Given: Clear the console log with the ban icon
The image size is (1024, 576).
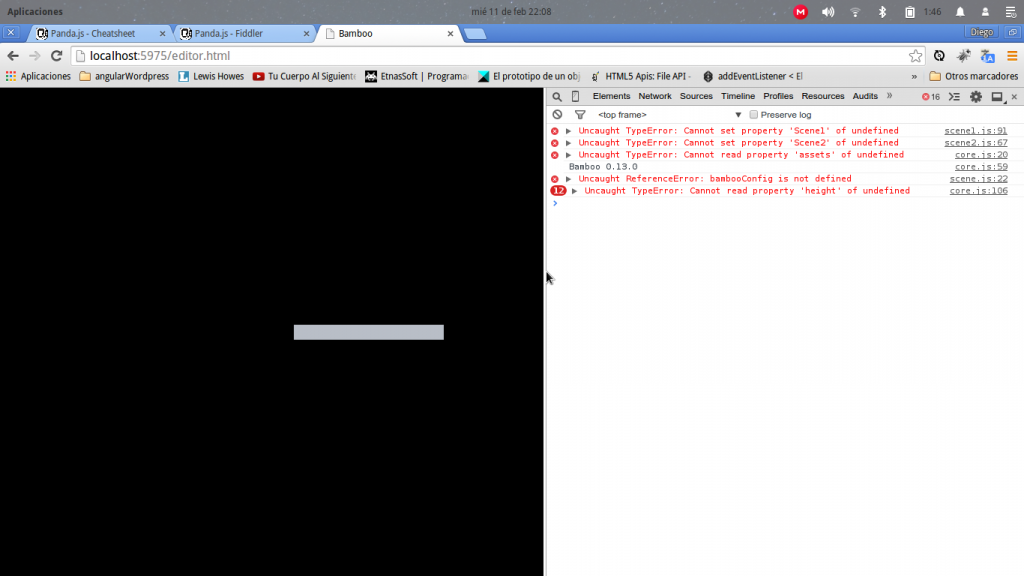Looking at the screenshot, I should [557, 115].
